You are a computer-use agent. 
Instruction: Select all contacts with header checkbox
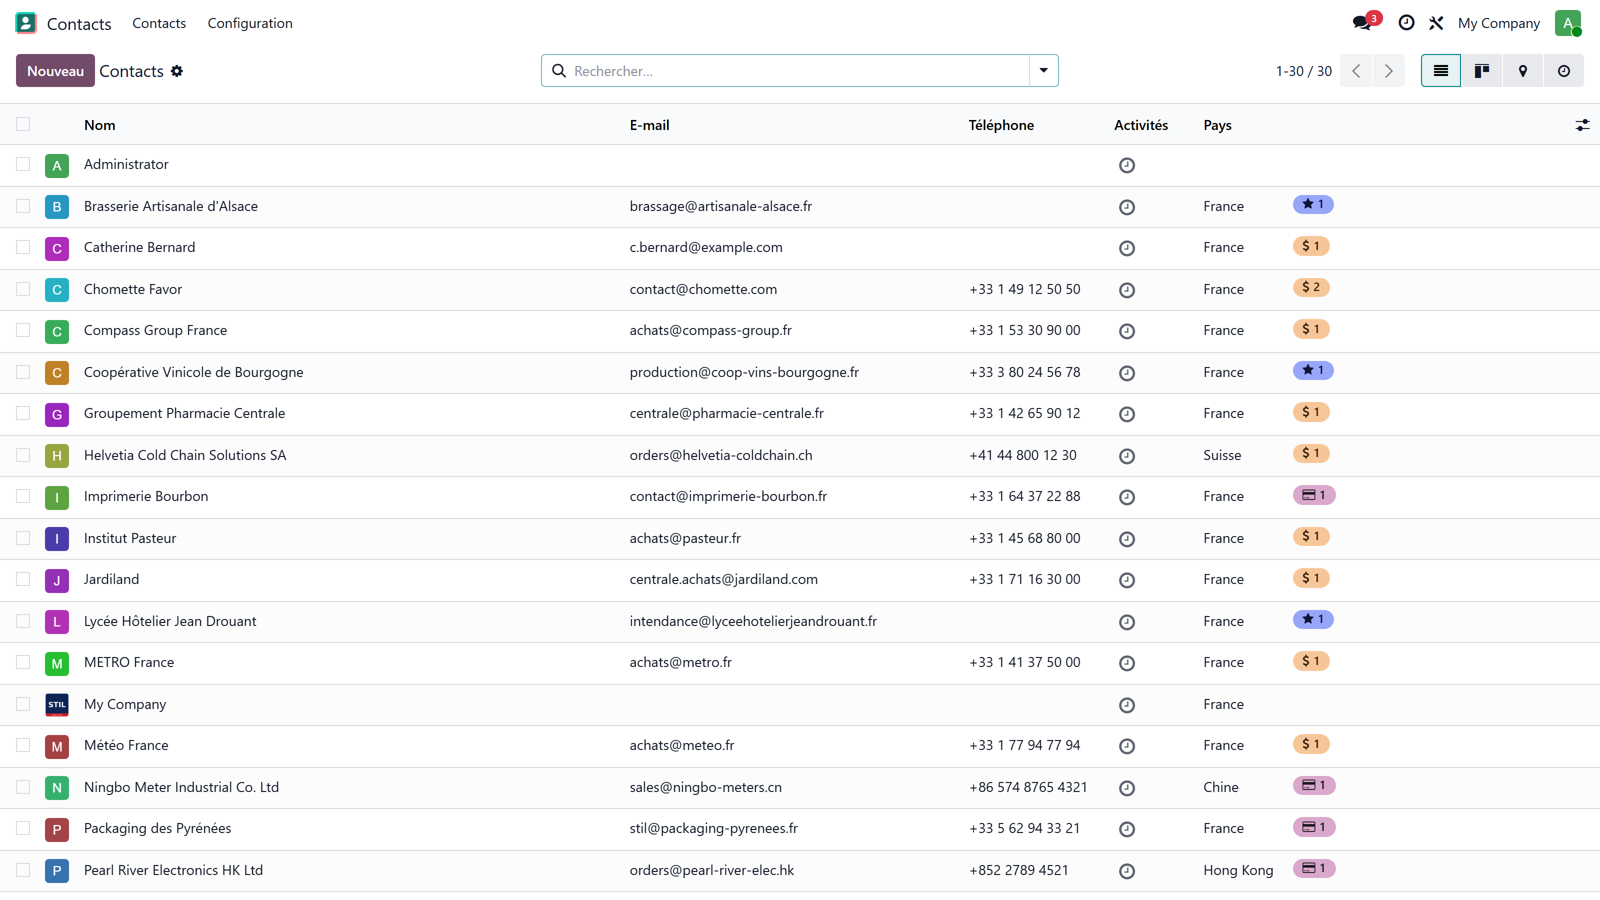[23, 124]
